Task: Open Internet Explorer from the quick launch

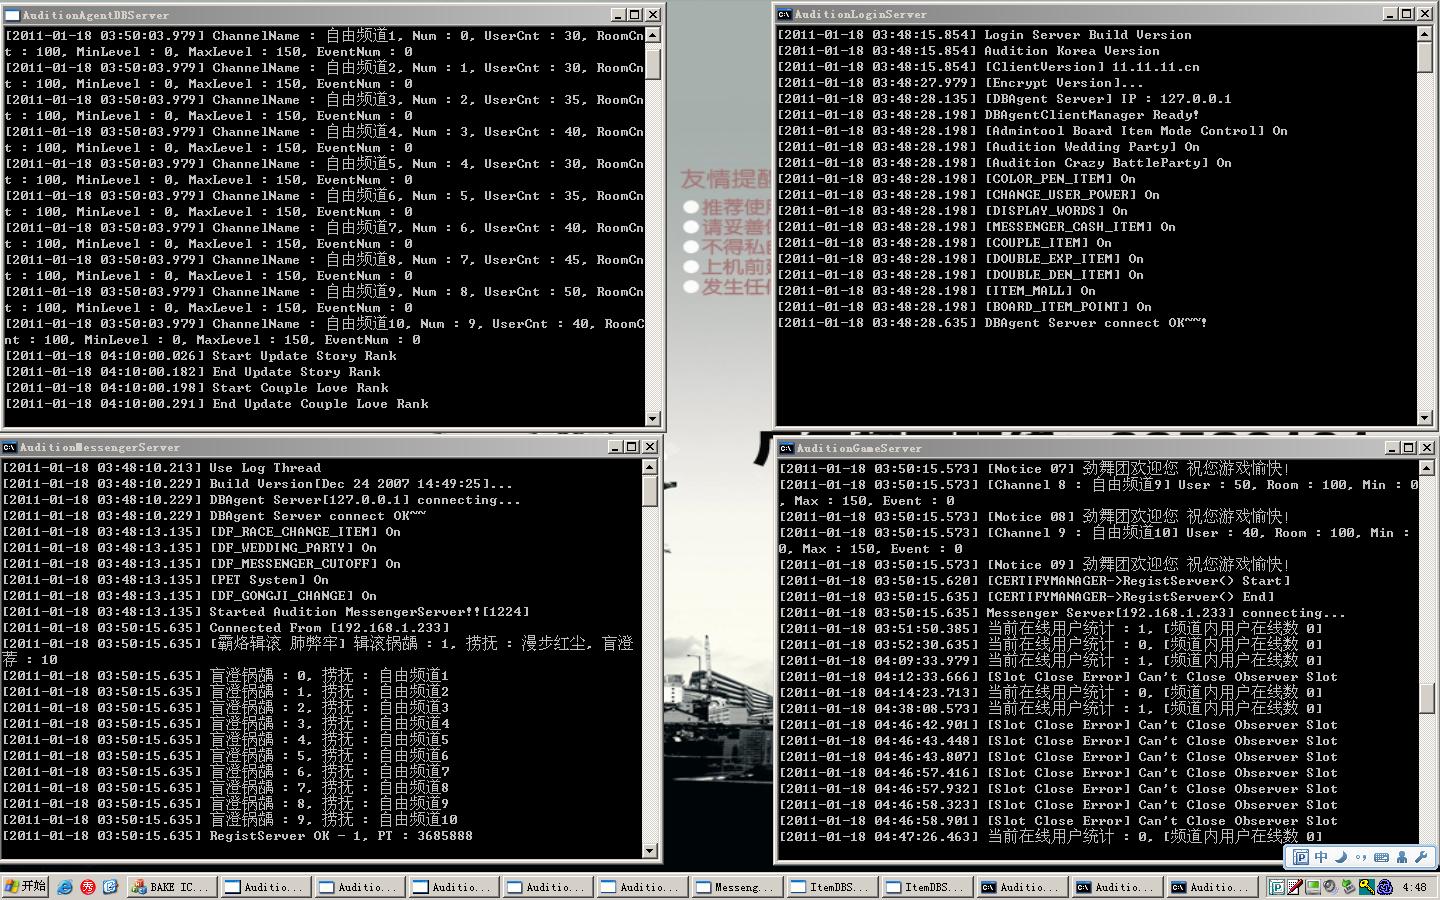Action: [65, 887]
